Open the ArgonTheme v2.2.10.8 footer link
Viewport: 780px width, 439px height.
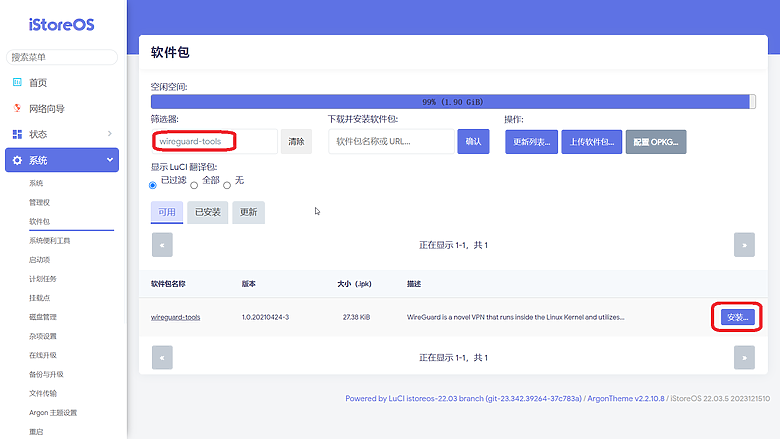(x=626, y=398)
